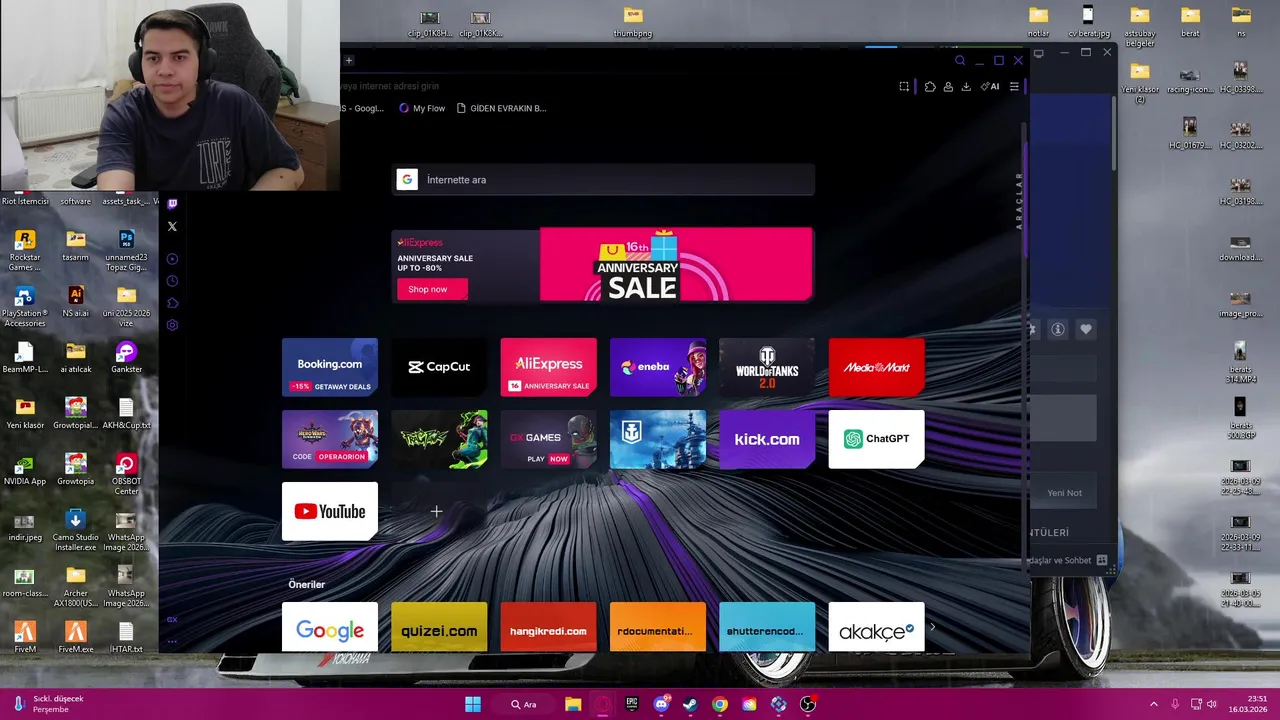Add a new speed dial with plus tile
The height and width of the screenshot is (720, 1280).
click(437, 511)
